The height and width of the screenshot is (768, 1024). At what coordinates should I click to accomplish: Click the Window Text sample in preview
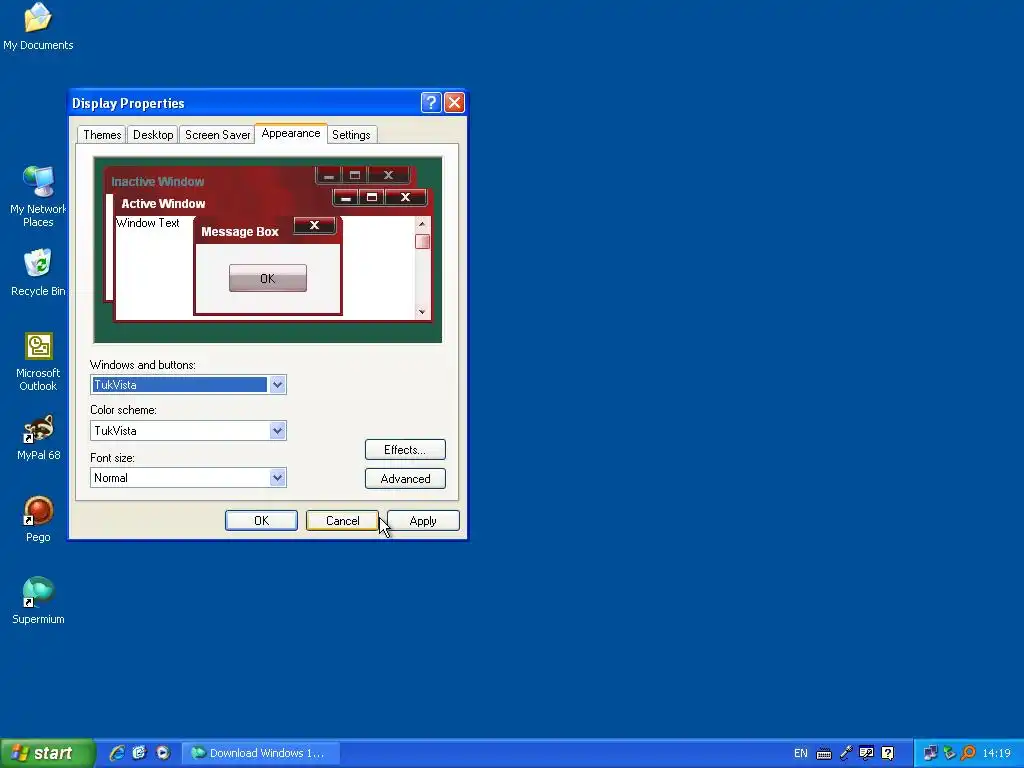[148, 223]
